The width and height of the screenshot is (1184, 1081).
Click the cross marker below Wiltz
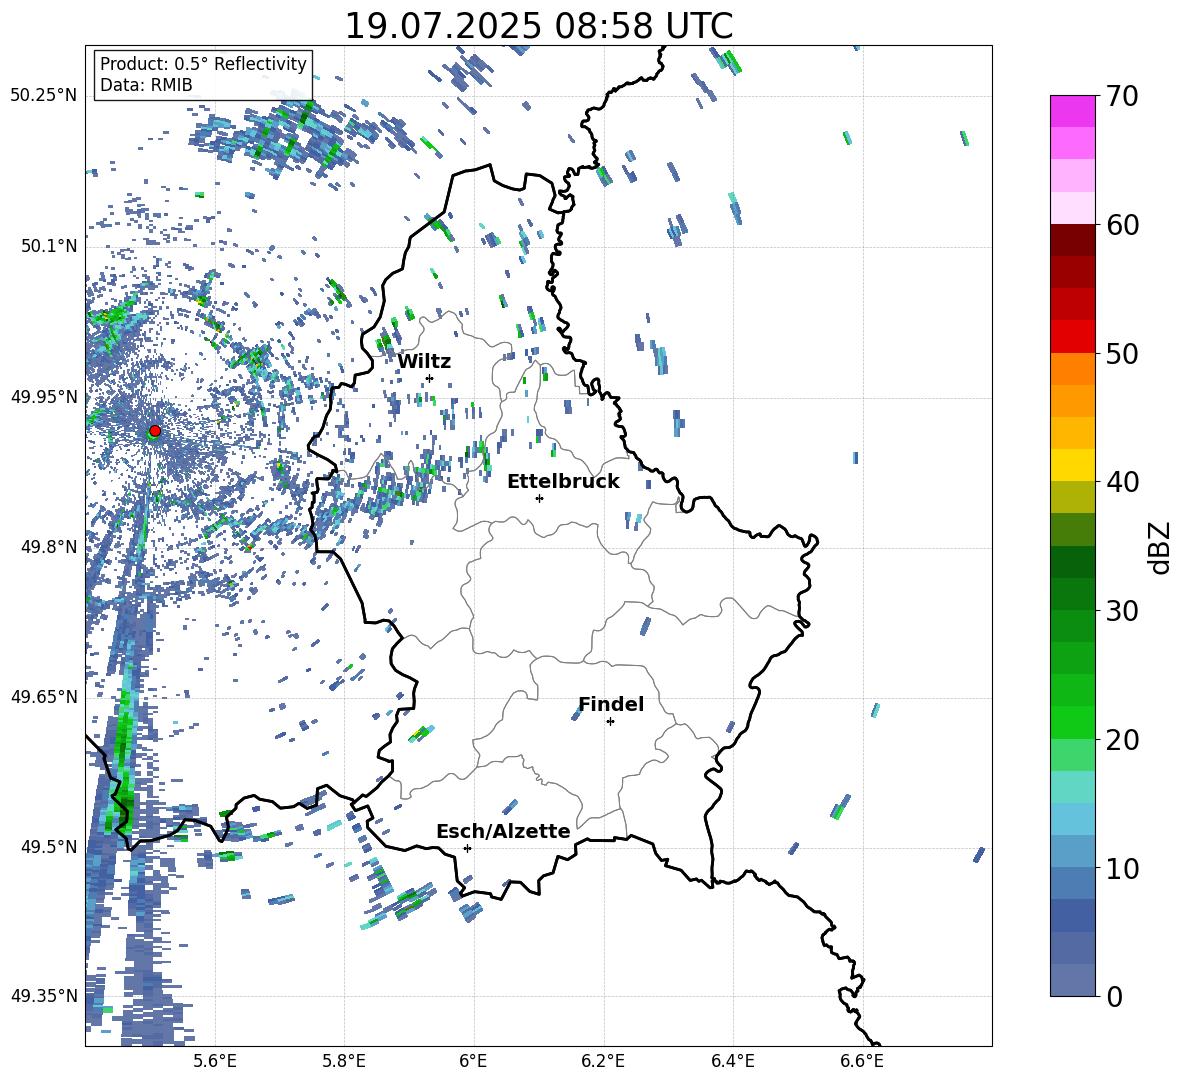tap(430, 378)
